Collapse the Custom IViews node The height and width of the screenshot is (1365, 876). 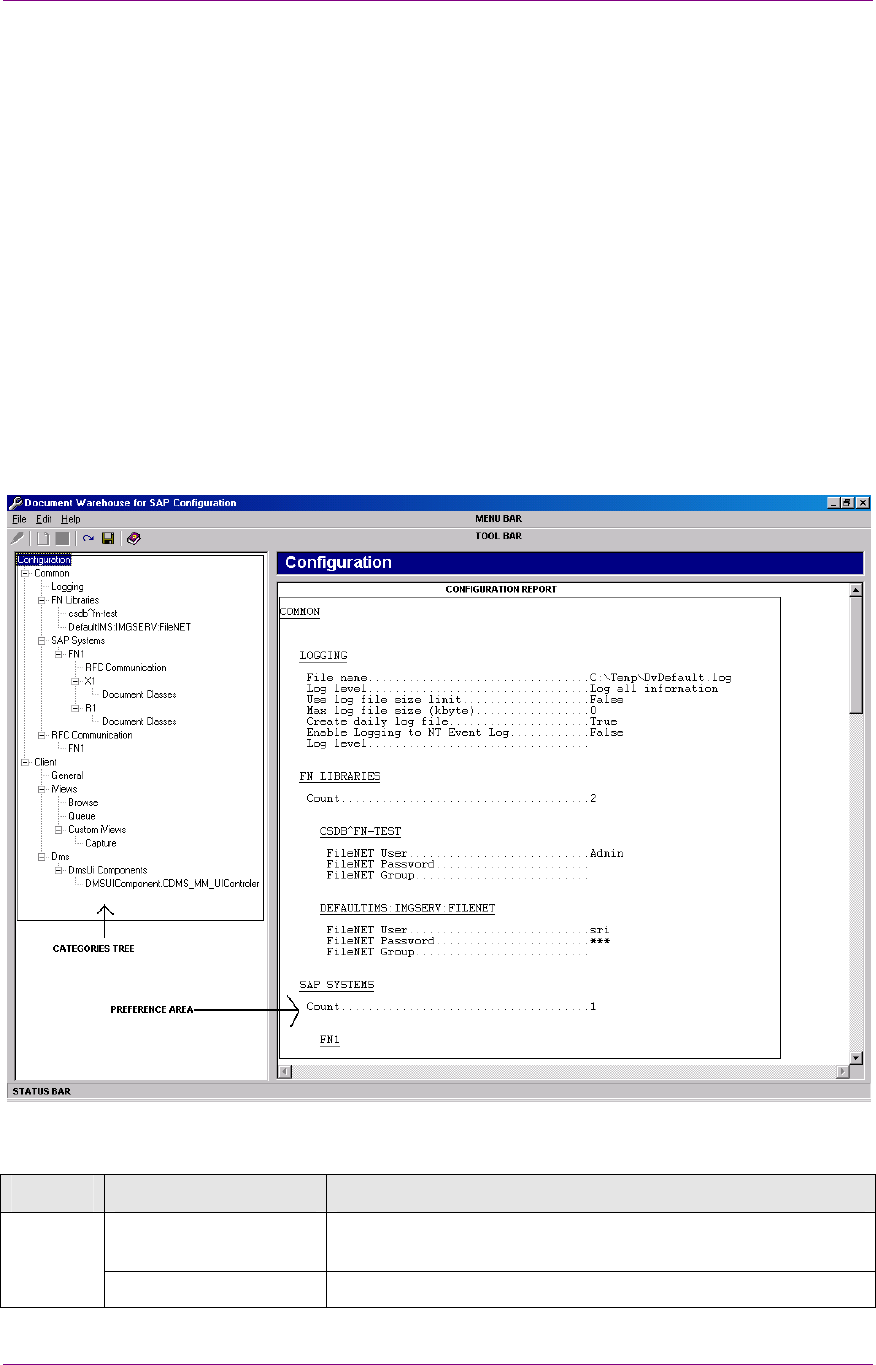(x=59, y=829)
